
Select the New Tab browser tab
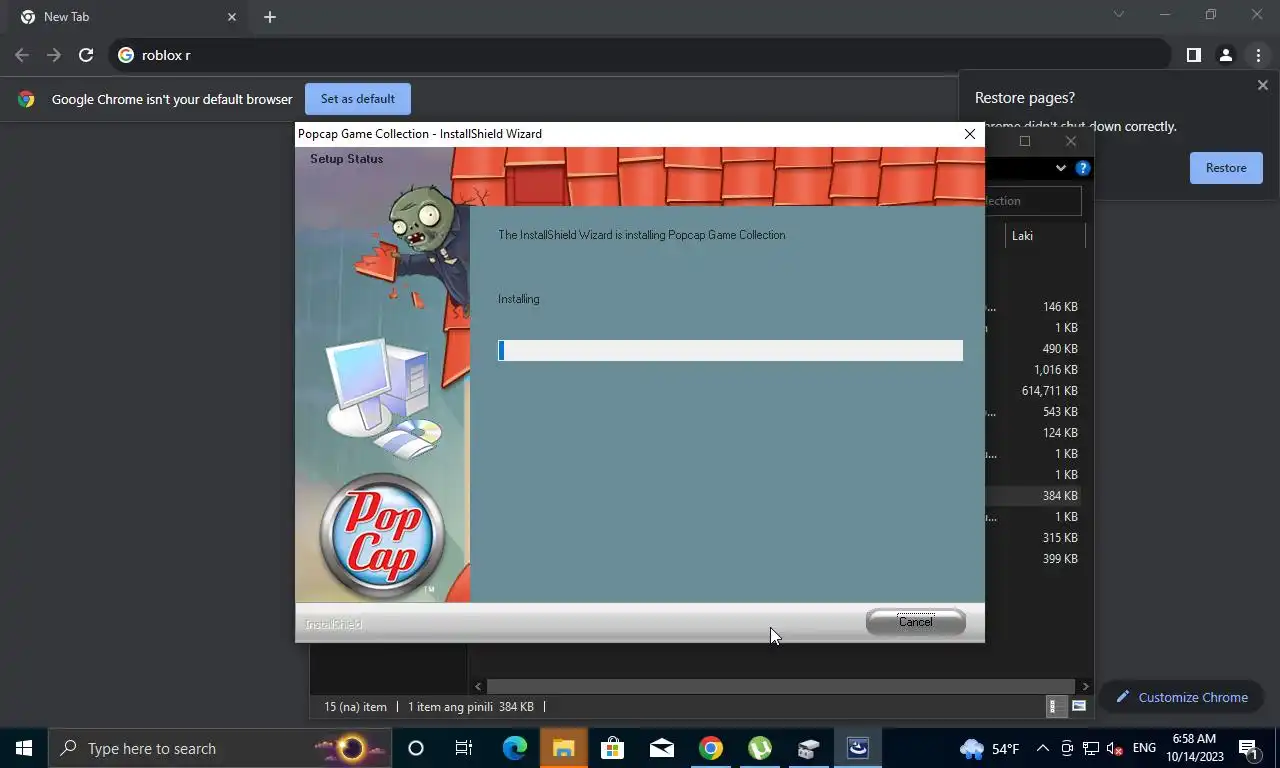pyautogui.click(x=128, y=17)
